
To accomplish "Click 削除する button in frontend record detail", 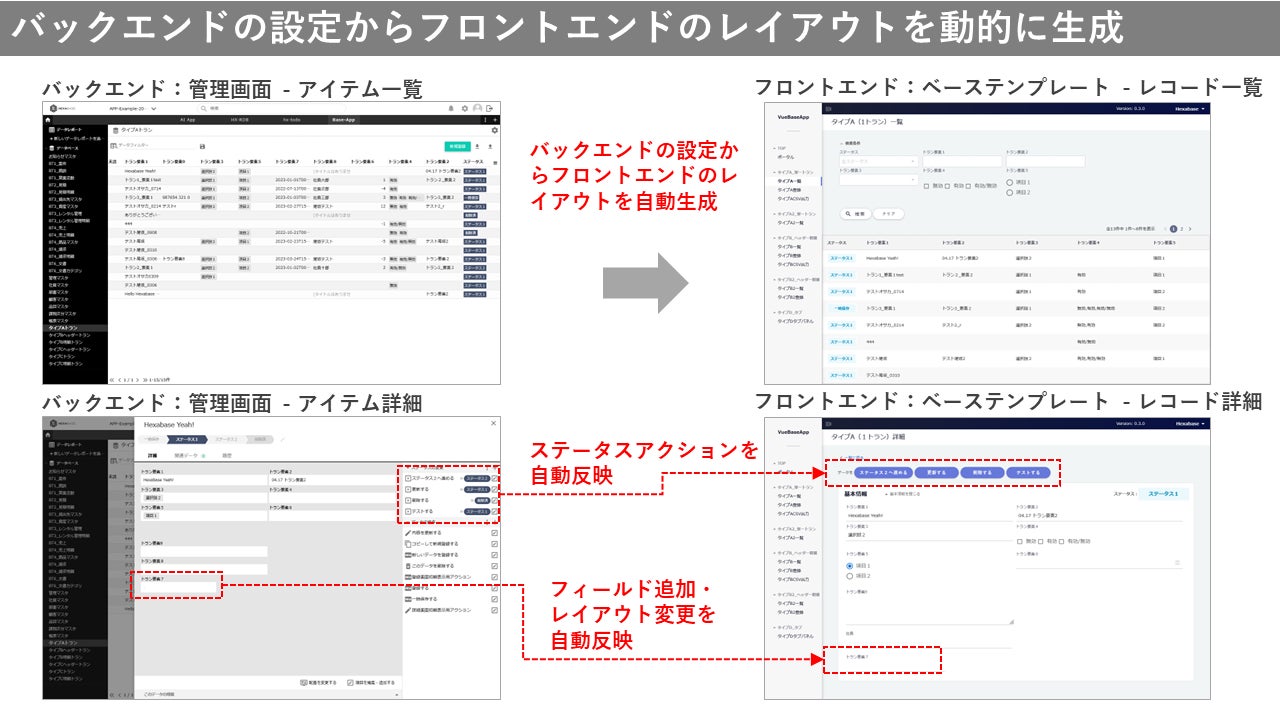I will point(982,472).
